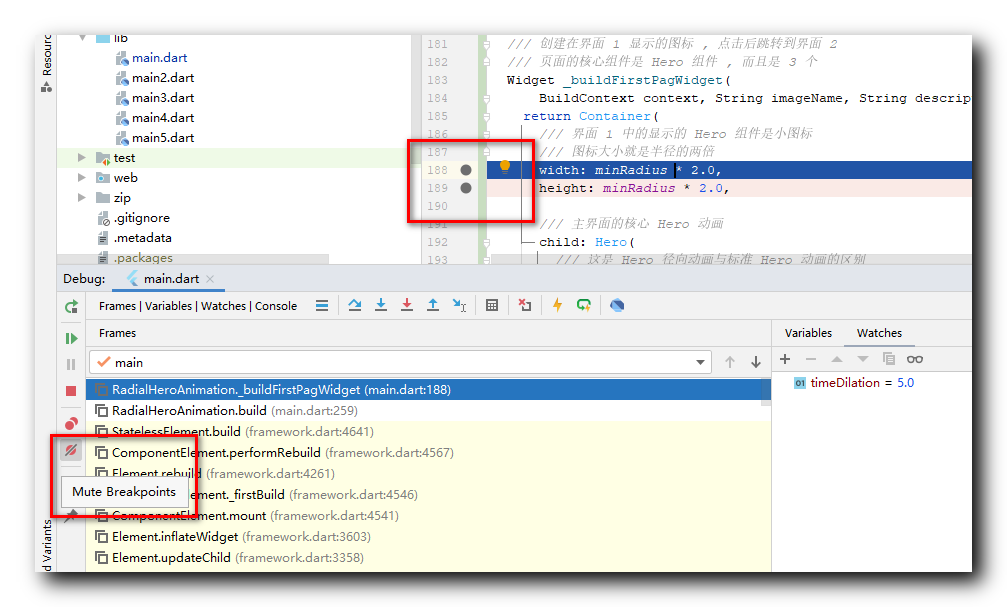
Task: Click Hero class reference on line 192
Action: coord(610,242)
